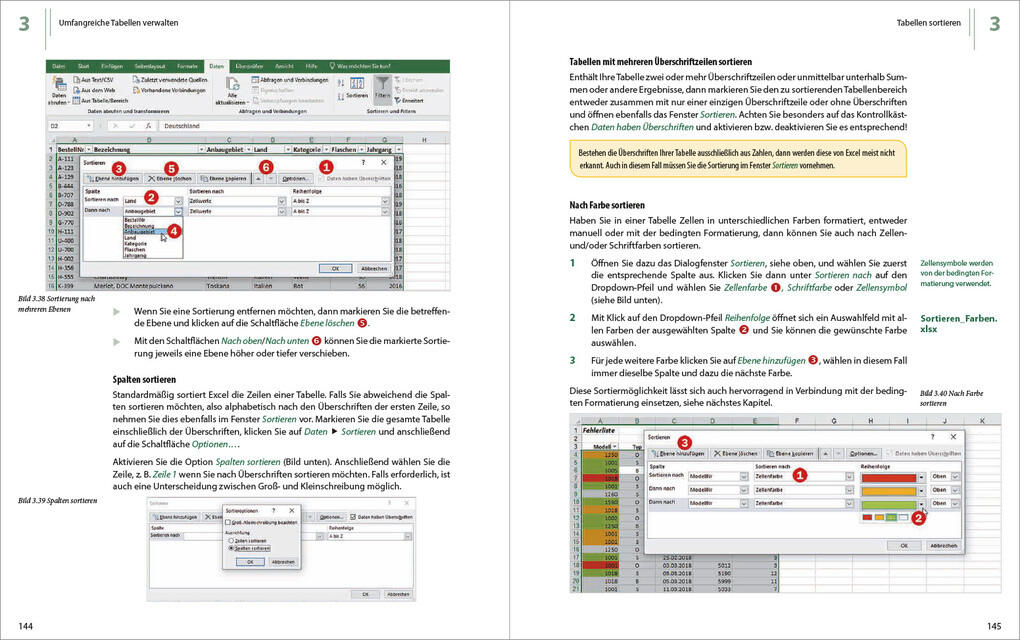1020x640 pixels.
Task: Open the first Zellenfarbe dropdown
Action: click(x=849, y=477)
